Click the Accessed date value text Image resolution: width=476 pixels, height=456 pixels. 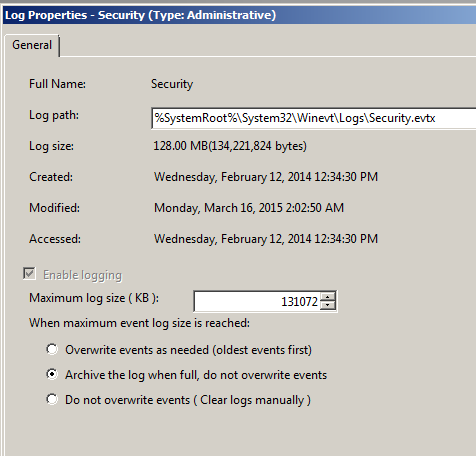(x=266, y=239)
